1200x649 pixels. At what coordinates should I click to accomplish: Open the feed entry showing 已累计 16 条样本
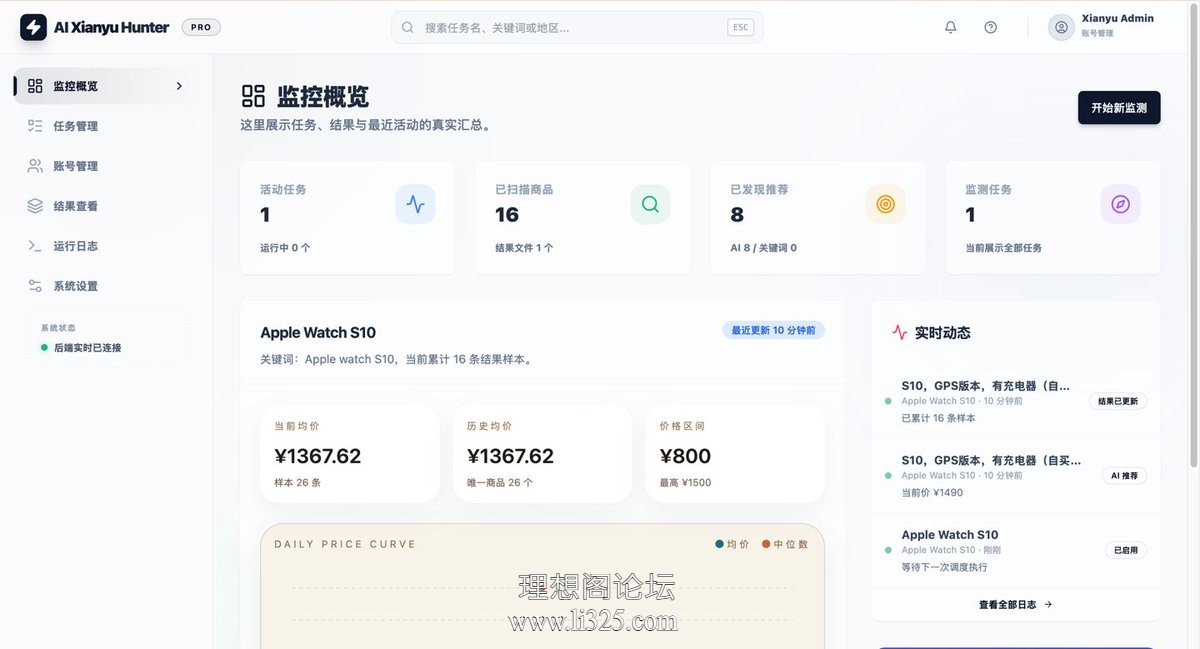click(1016, 401)
